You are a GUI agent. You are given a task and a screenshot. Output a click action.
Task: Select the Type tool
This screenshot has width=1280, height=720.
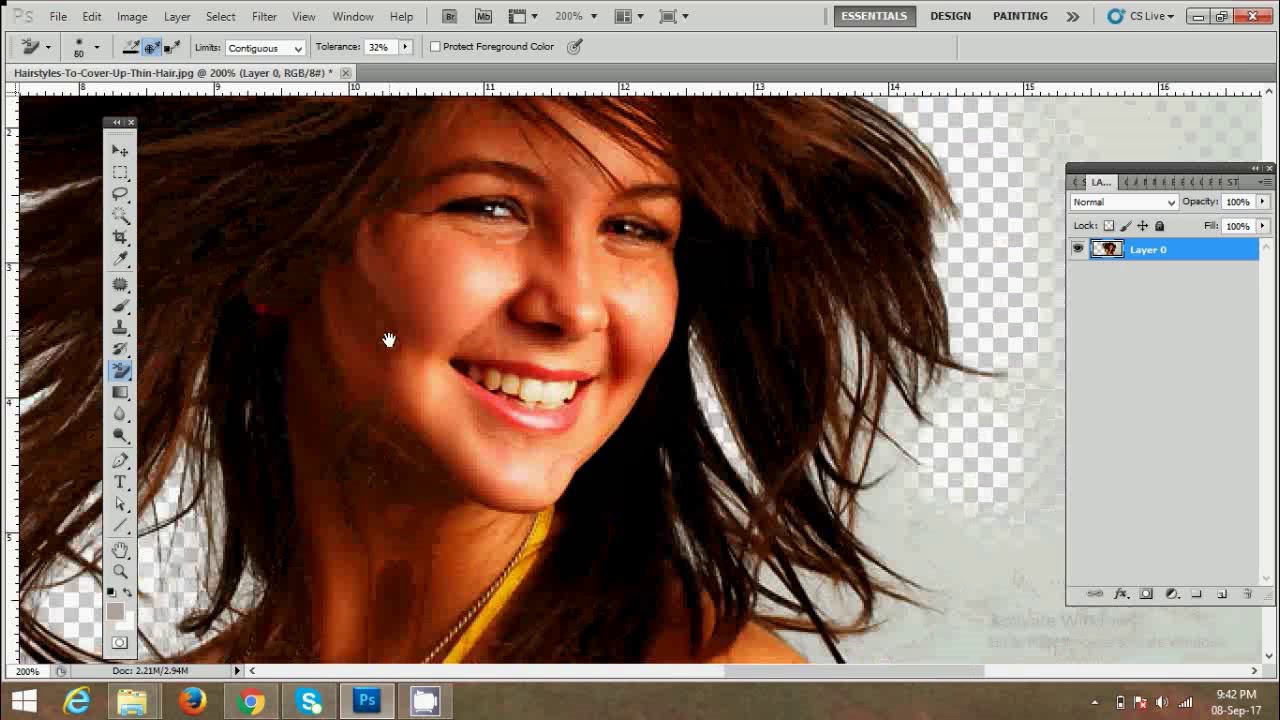(120, 483)
